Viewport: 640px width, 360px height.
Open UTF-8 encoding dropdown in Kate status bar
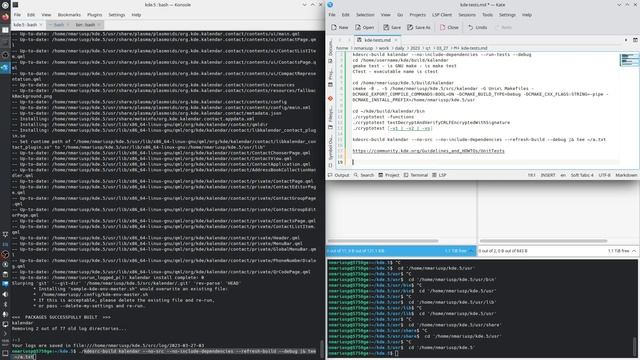click(604, 175)
